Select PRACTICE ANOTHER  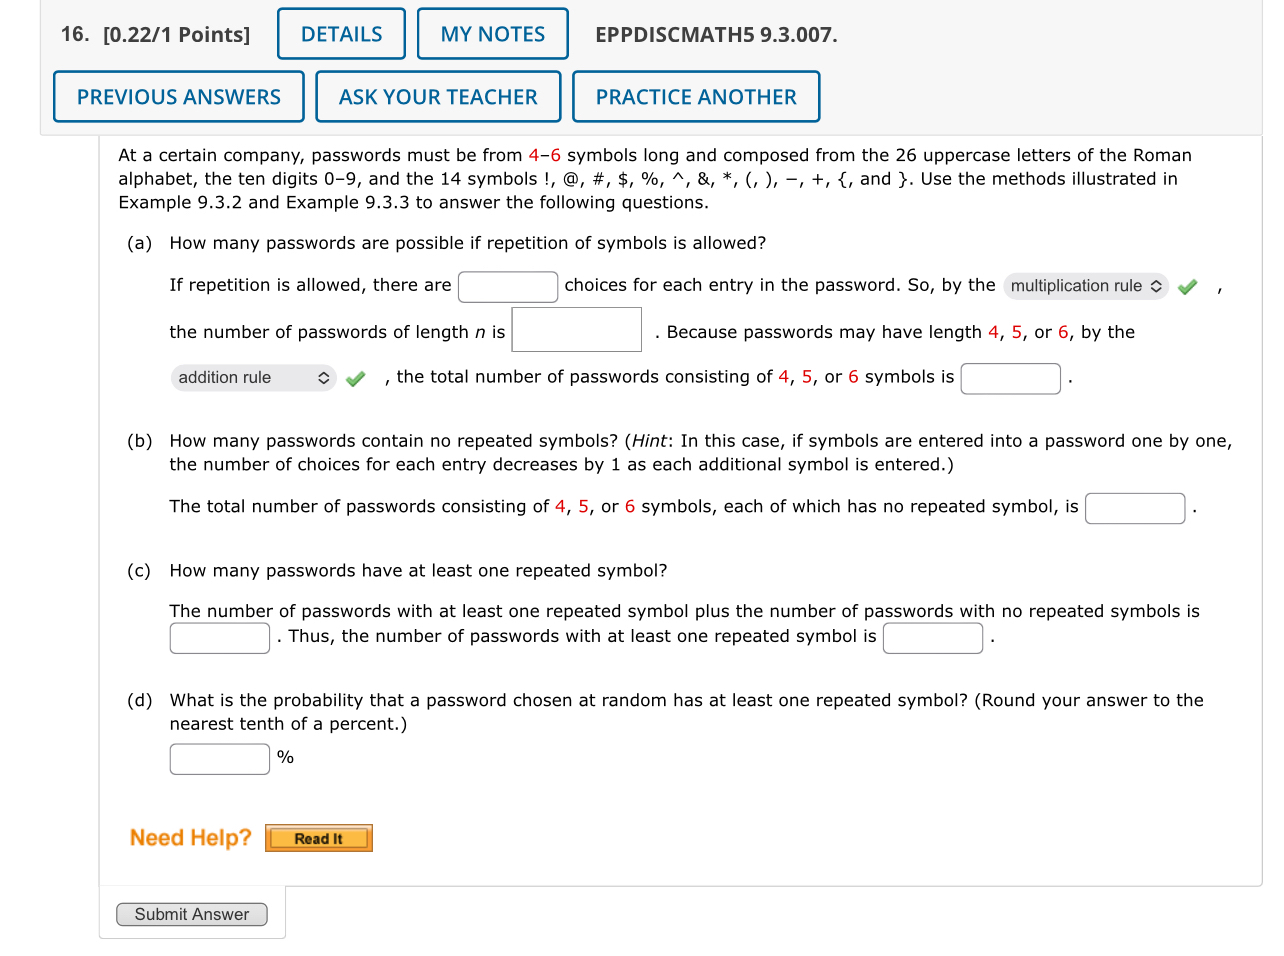click(x=696, y=96)
